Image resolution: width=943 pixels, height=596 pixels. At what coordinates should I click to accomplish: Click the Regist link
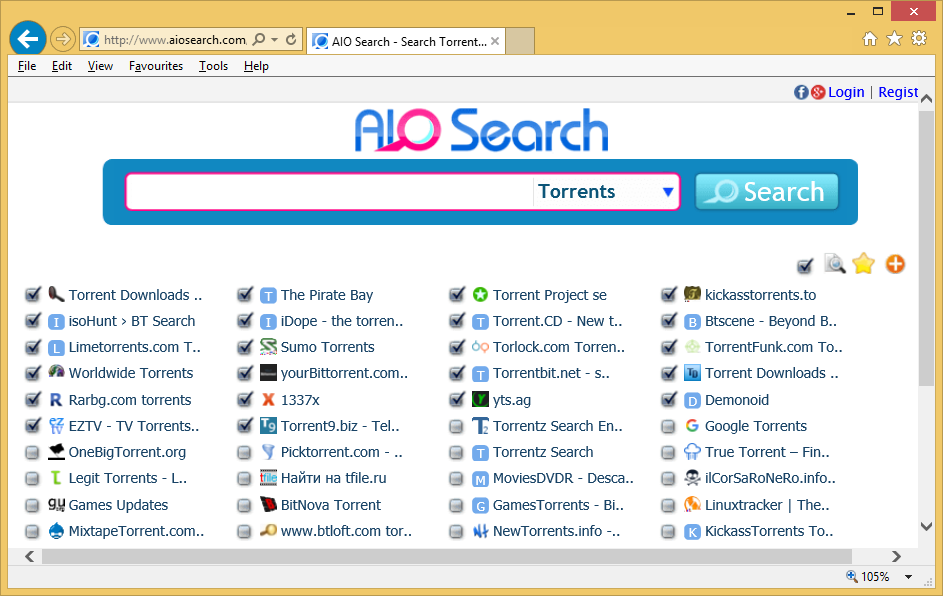(x=898, y=92)
